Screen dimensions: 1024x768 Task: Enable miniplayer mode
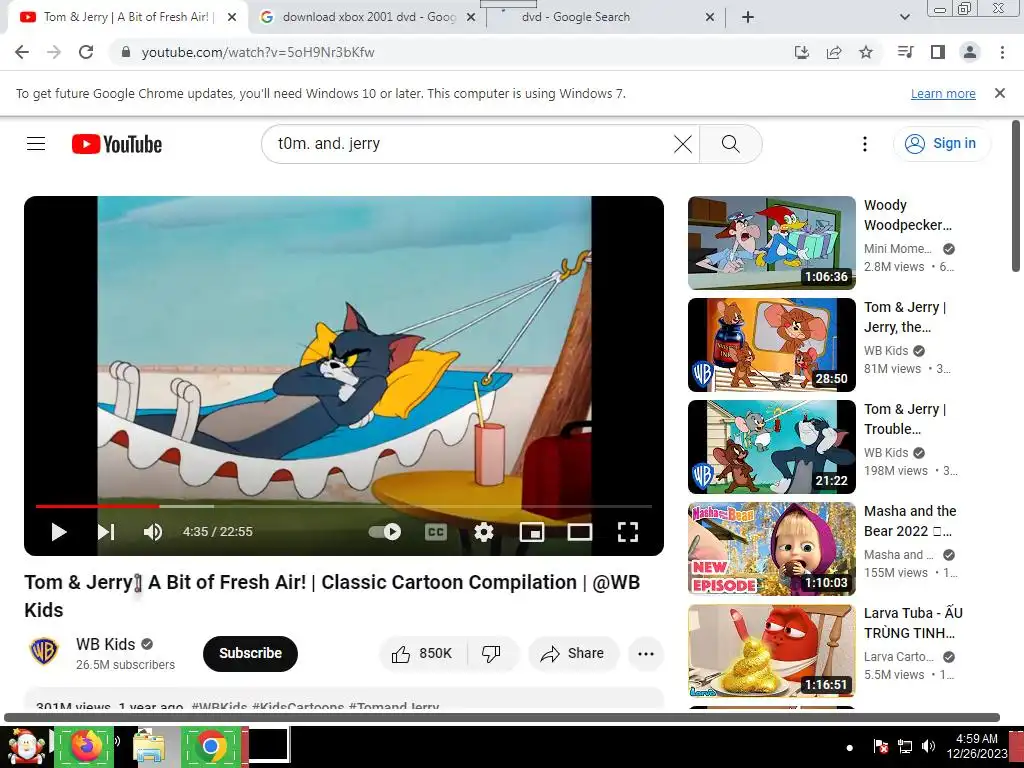tap(532, 532)
